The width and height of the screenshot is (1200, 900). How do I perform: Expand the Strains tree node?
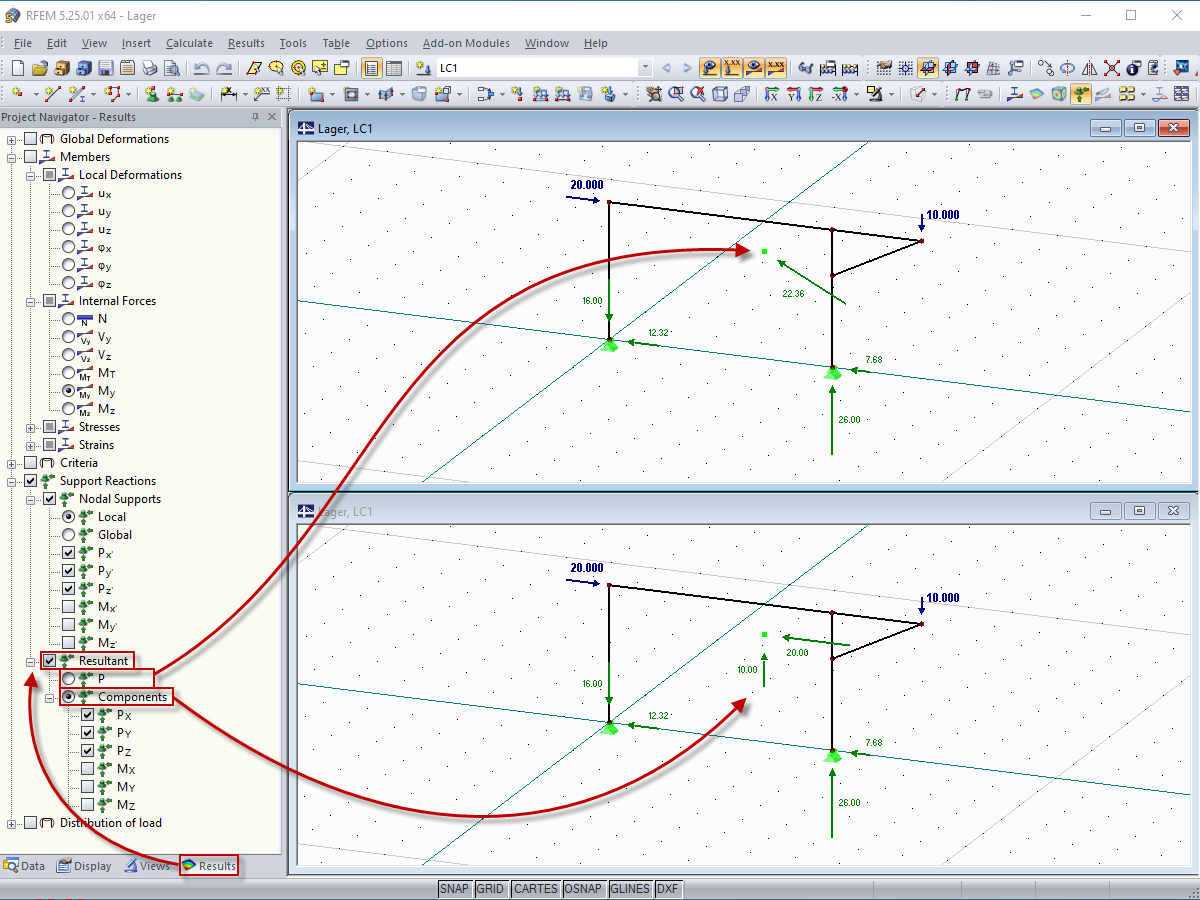click(x=31, y=445)
